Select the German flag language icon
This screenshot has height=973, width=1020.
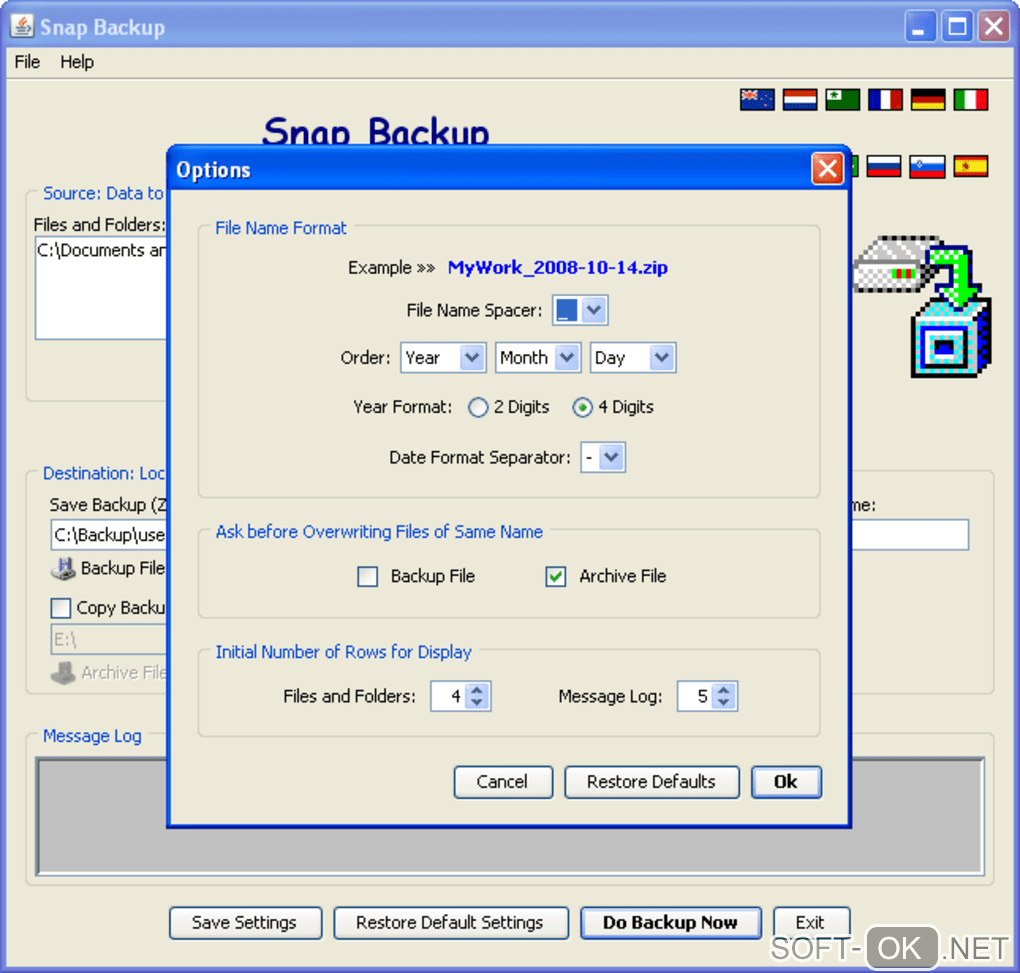928,100
